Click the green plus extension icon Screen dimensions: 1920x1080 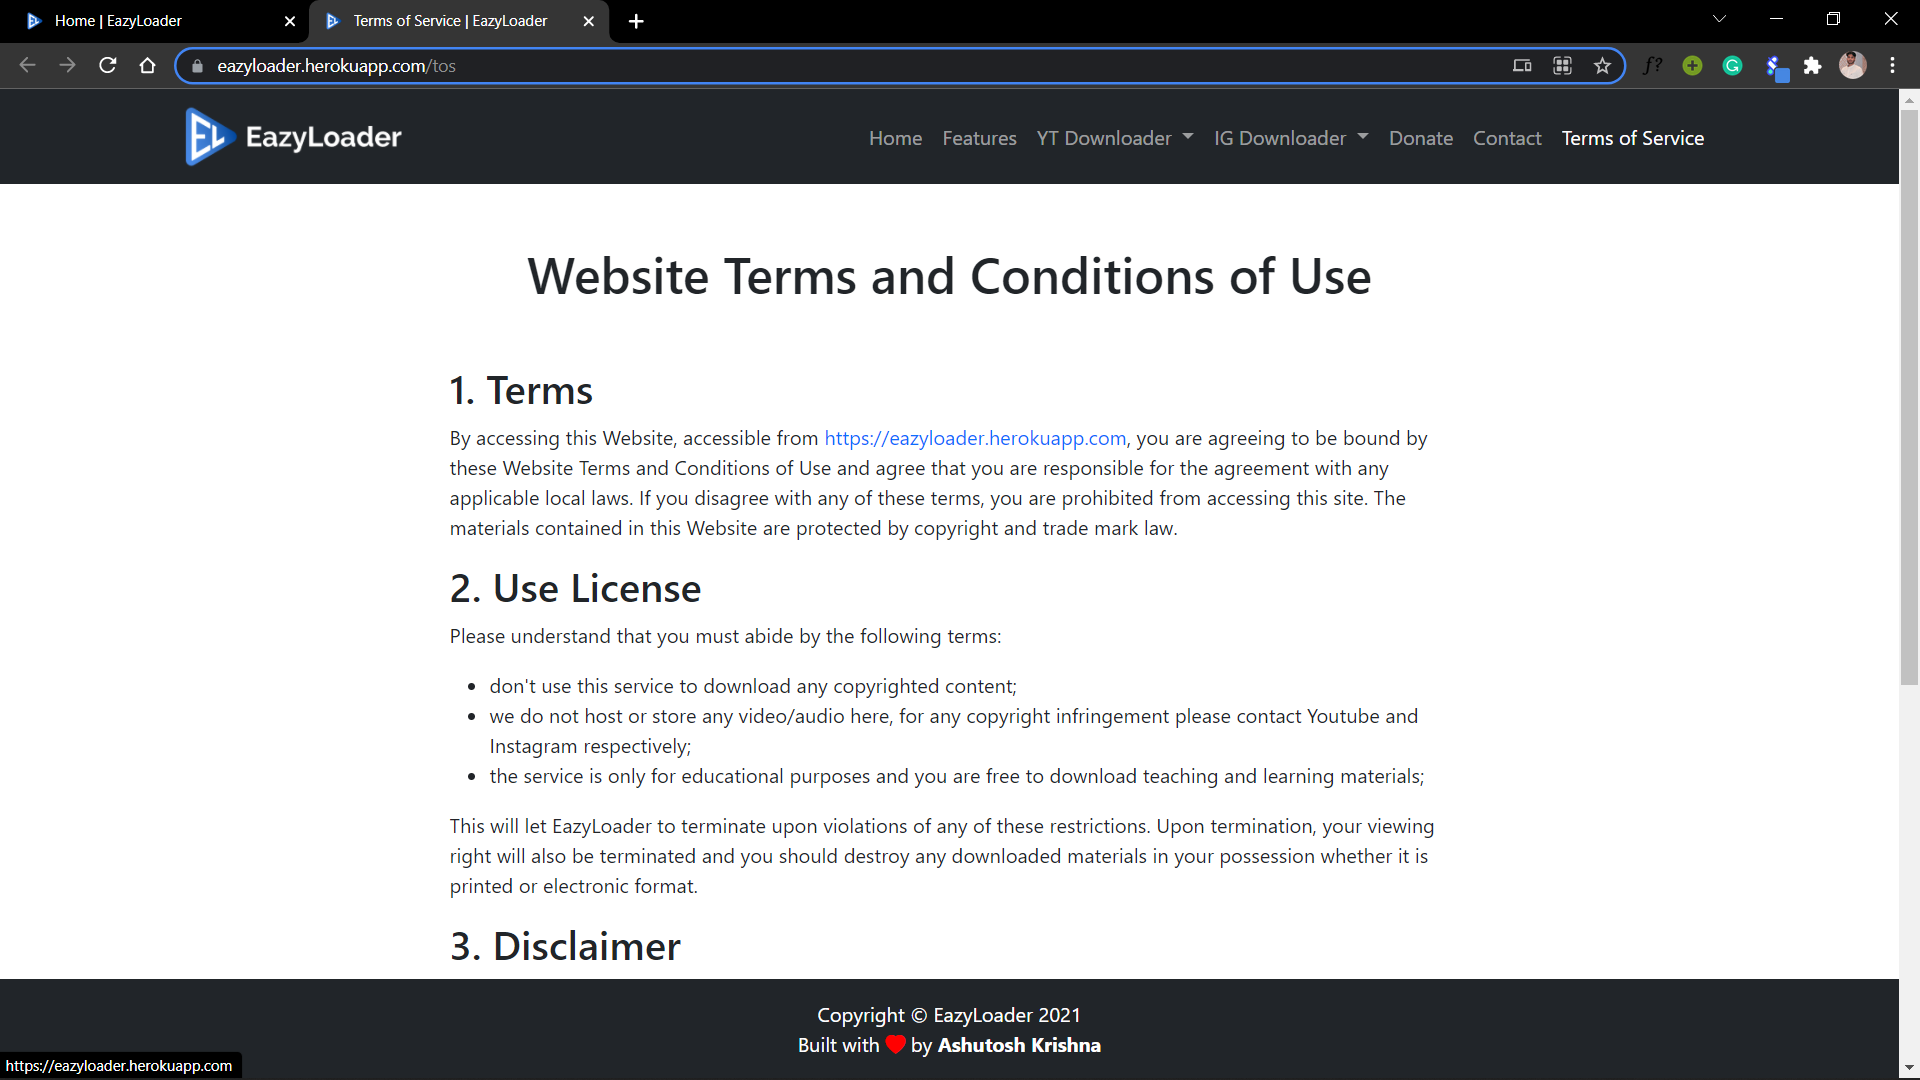pyautogui.click(x=1692, y=65)
